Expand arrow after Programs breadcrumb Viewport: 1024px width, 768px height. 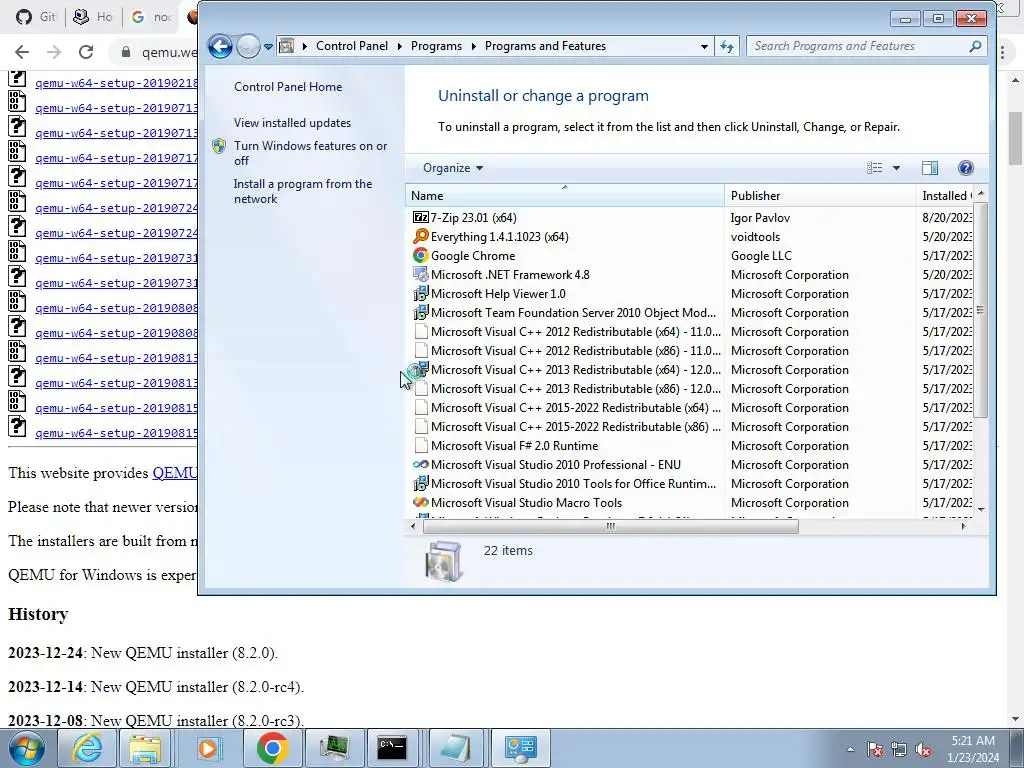coord(473,46)
